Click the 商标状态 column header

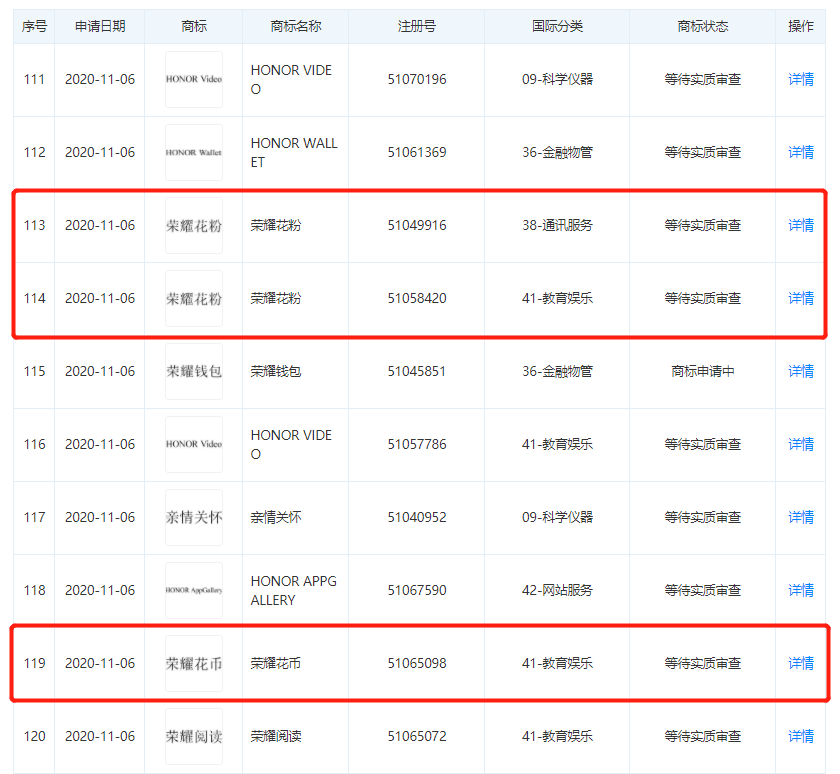click(x=702, y=27)
